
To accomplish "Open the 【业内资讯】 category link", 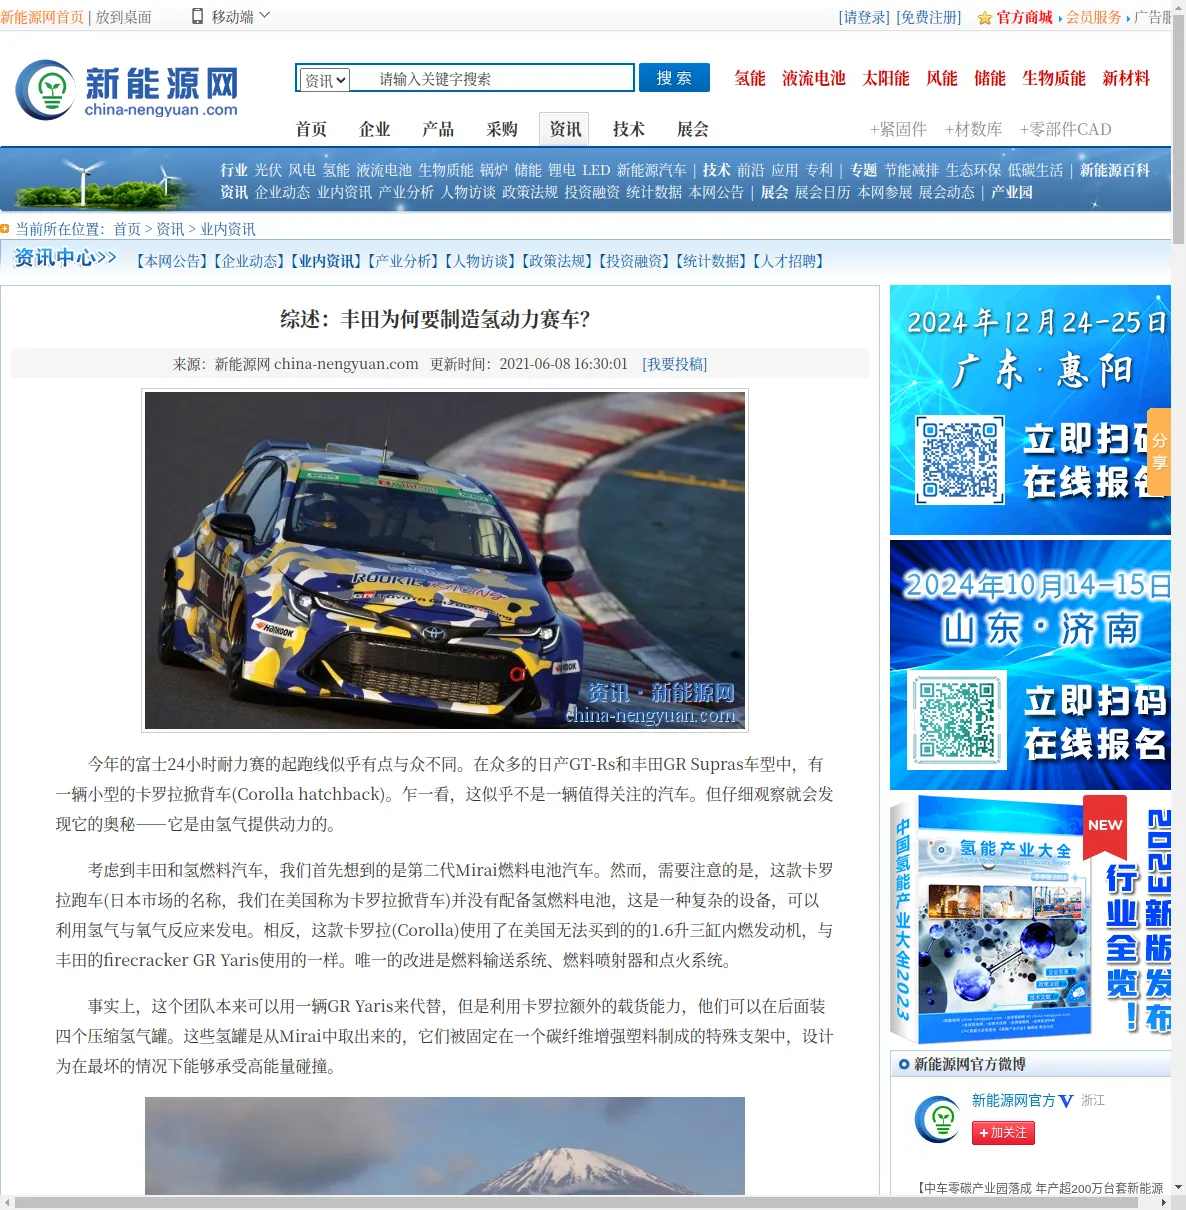I will [326, 261].
